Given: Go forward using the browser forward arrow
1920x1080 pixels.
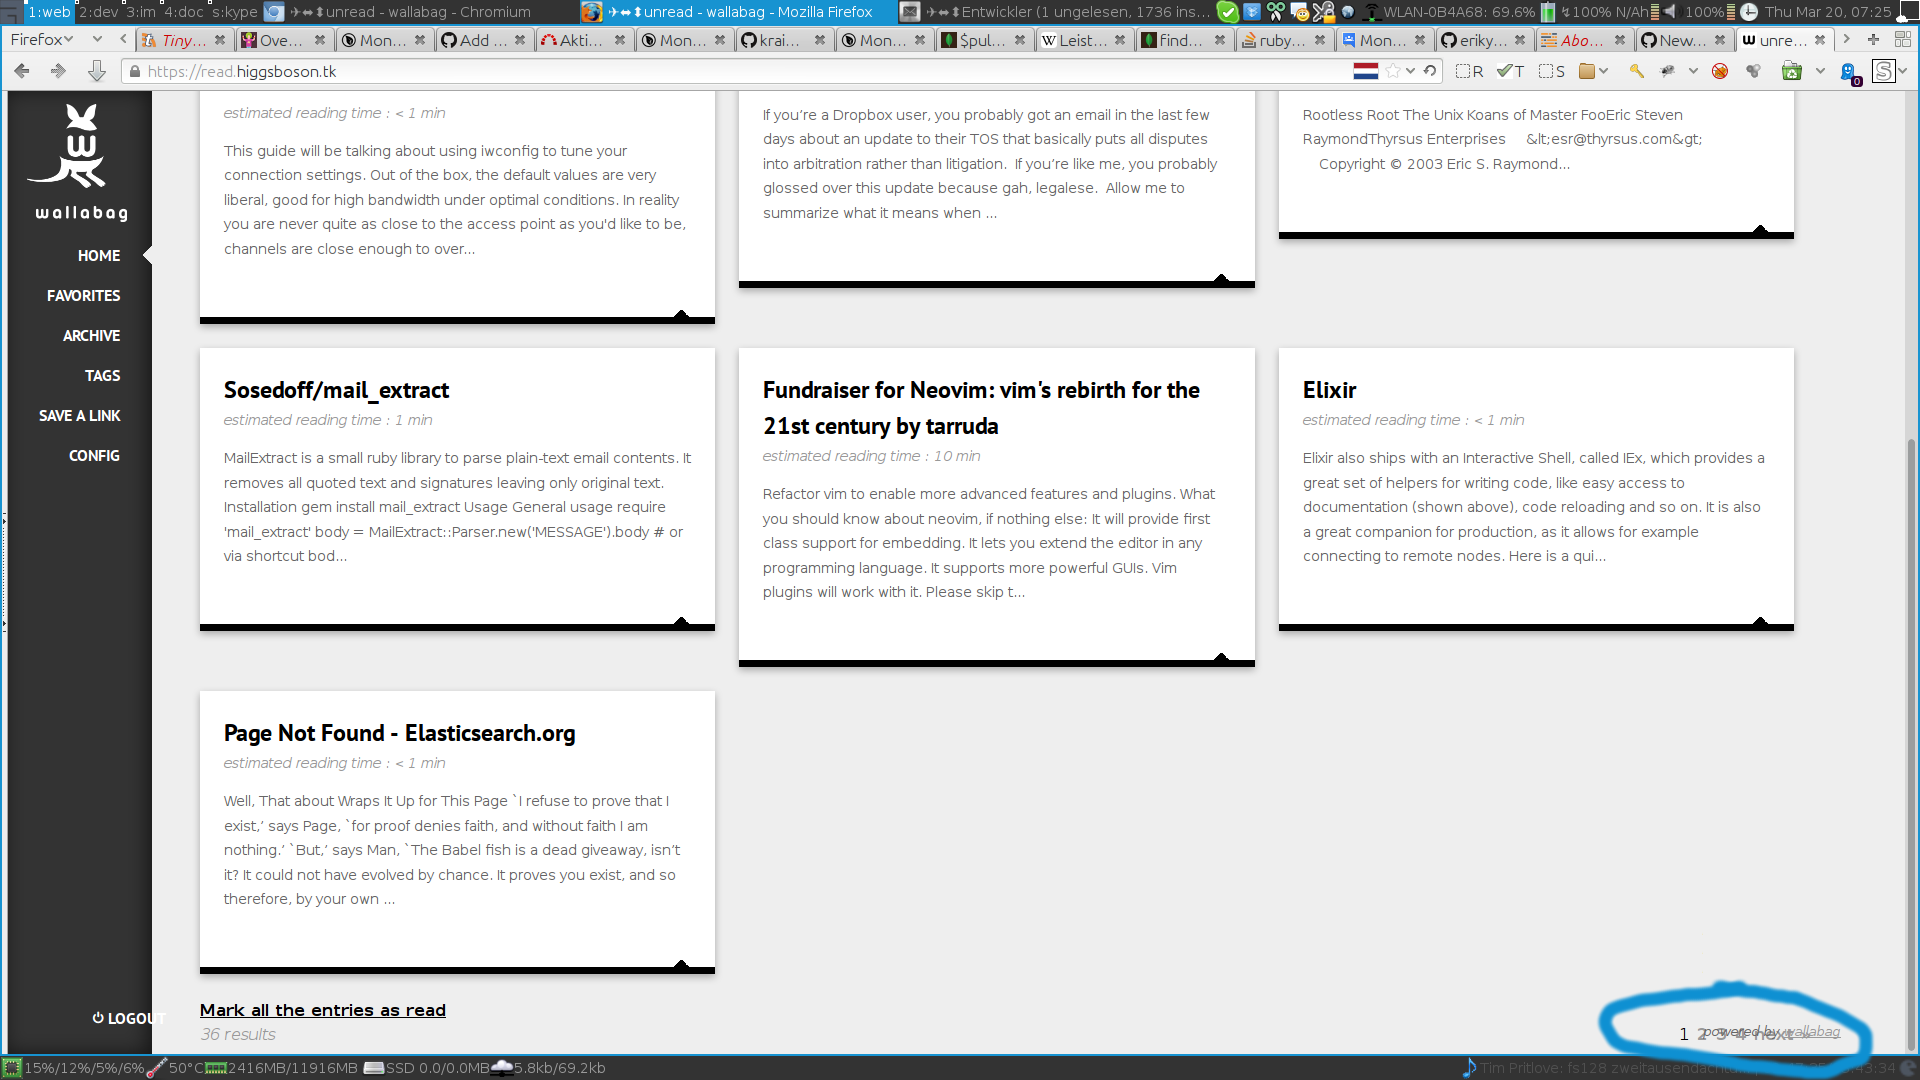Looking at the screenshot, I should [x=58, y=71].
